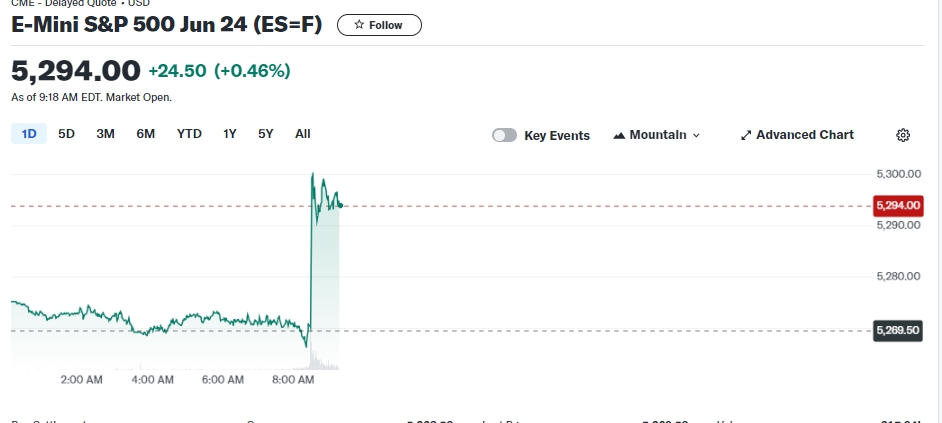Click the 5,269.50 previous close label
942x423 pixels.
coord(897,330)
